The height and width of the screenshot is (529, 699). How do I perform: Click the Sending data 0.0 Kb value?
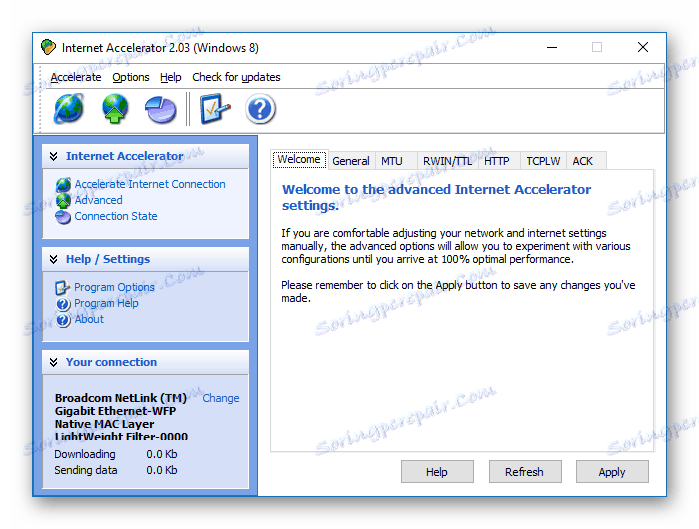point(162,470)
